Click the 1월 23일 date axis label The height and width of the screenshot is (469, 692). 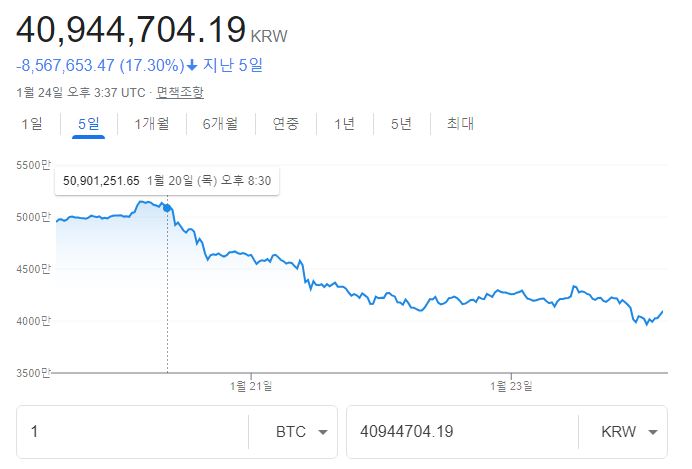[511, 386]
